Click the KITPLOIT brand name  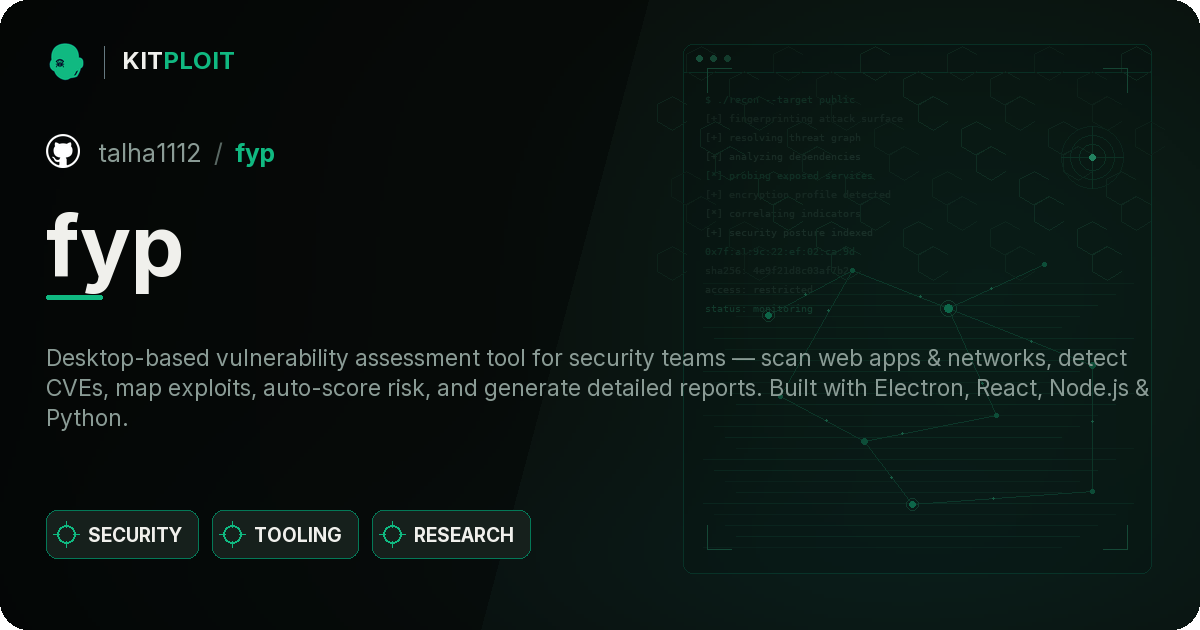tap(178, 61)
